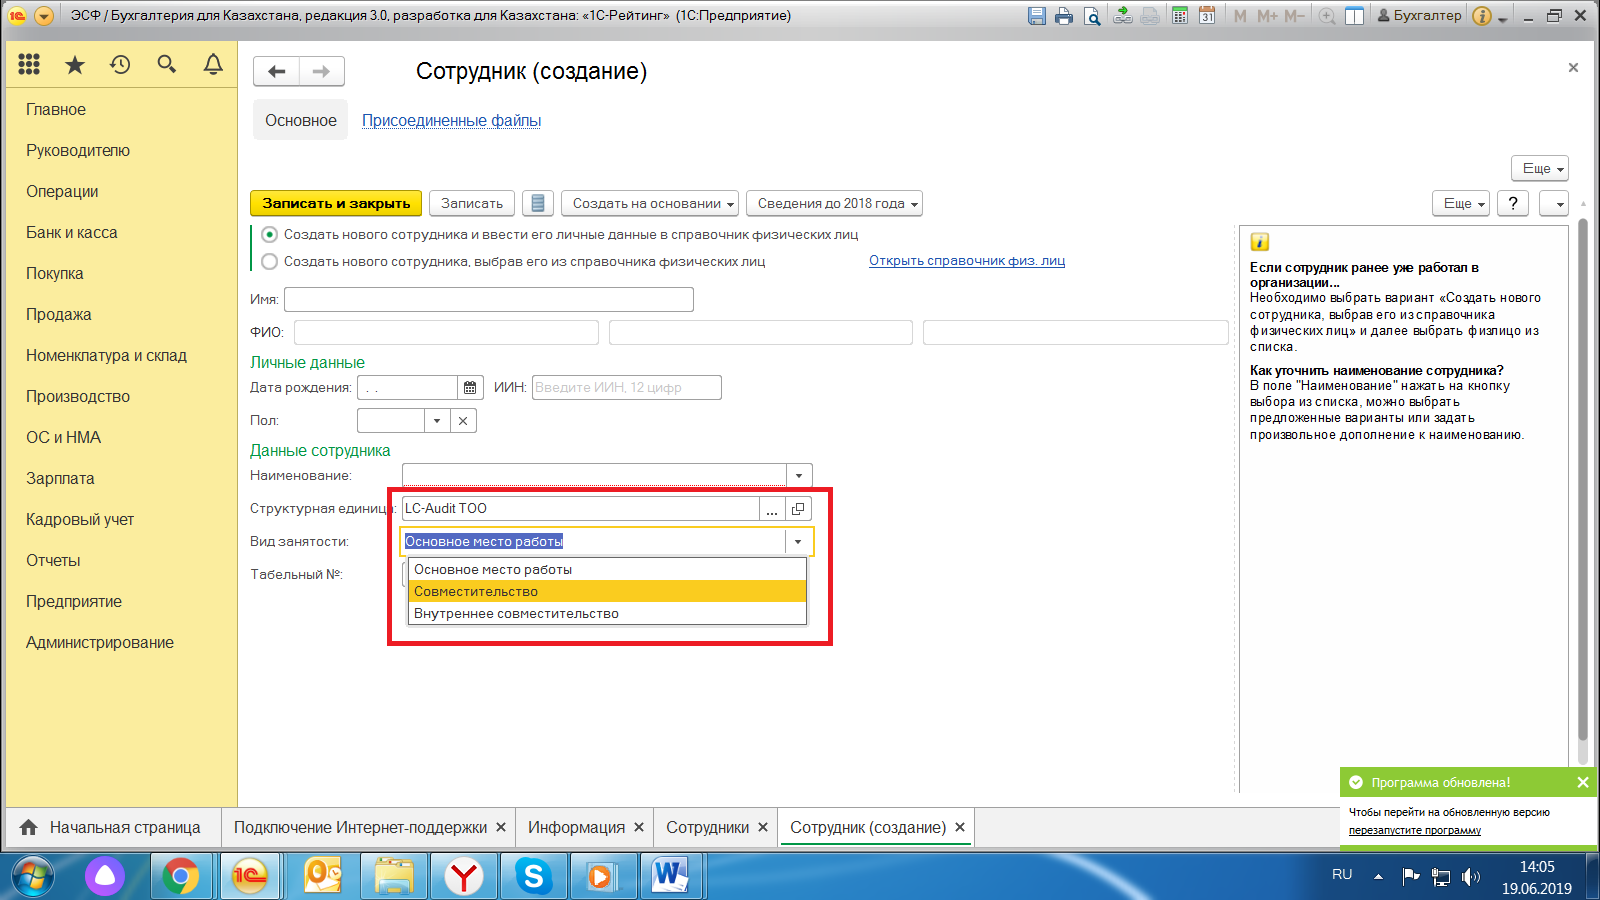Toggle the panel layout icon in title bar
This screenshot has width=1600, height=900.
tap(1355, 16)
